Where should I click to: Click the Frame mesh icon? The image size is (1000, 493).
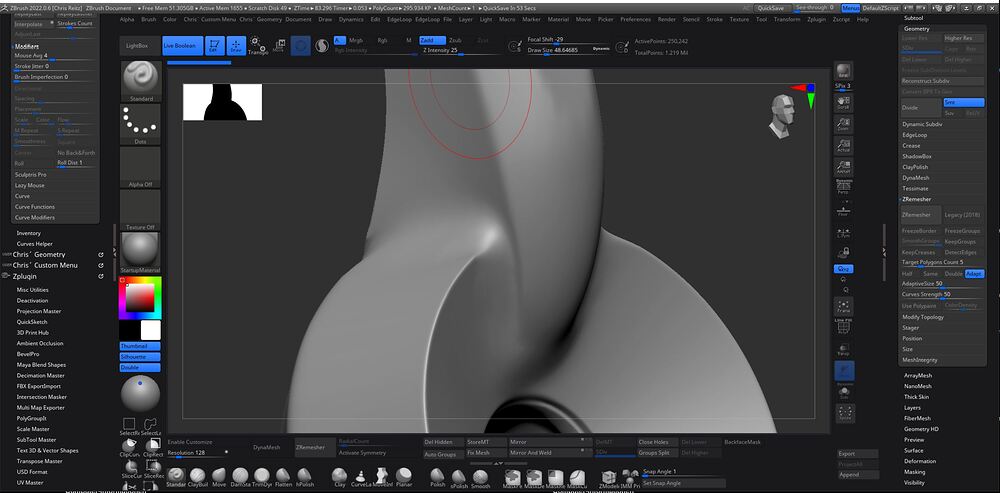point(844,306)
